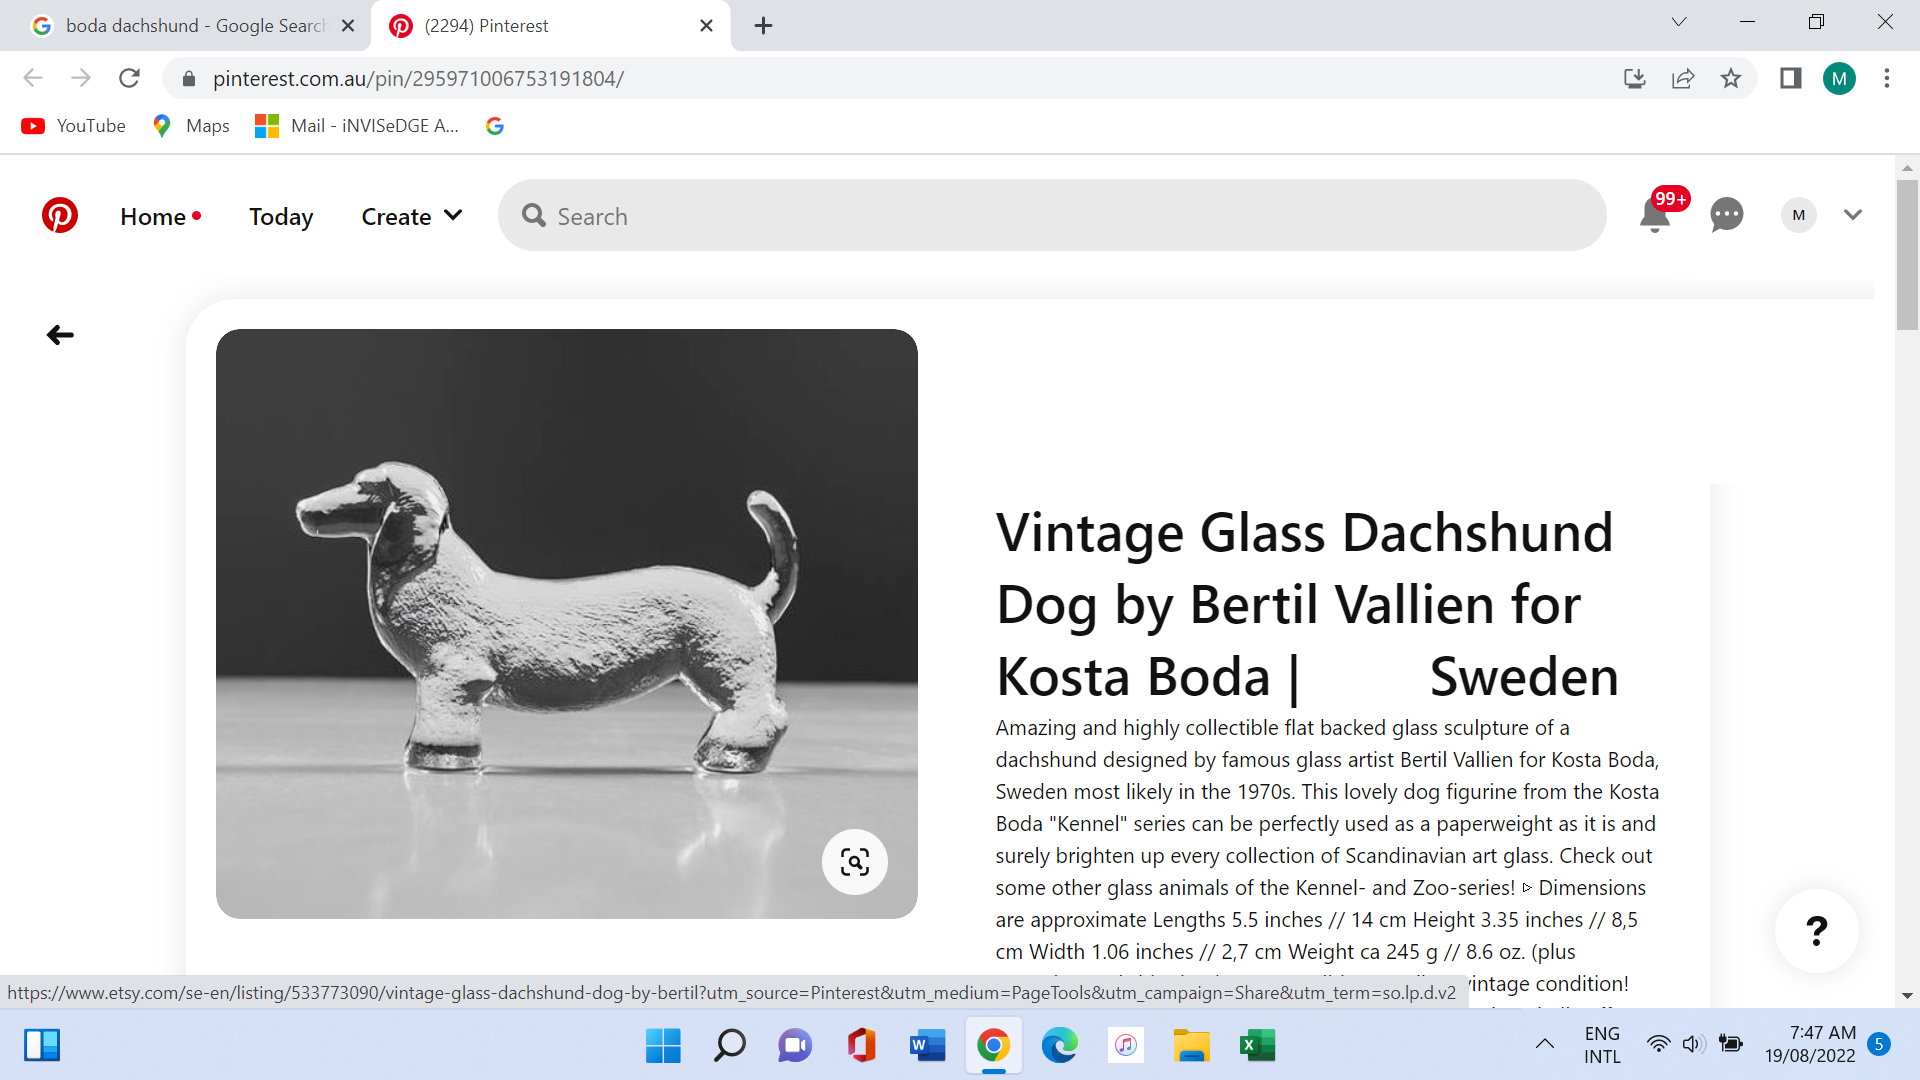Click the share this page icon
The height and width of the screenshot is (1080, 1920).
coord(1683,78)
